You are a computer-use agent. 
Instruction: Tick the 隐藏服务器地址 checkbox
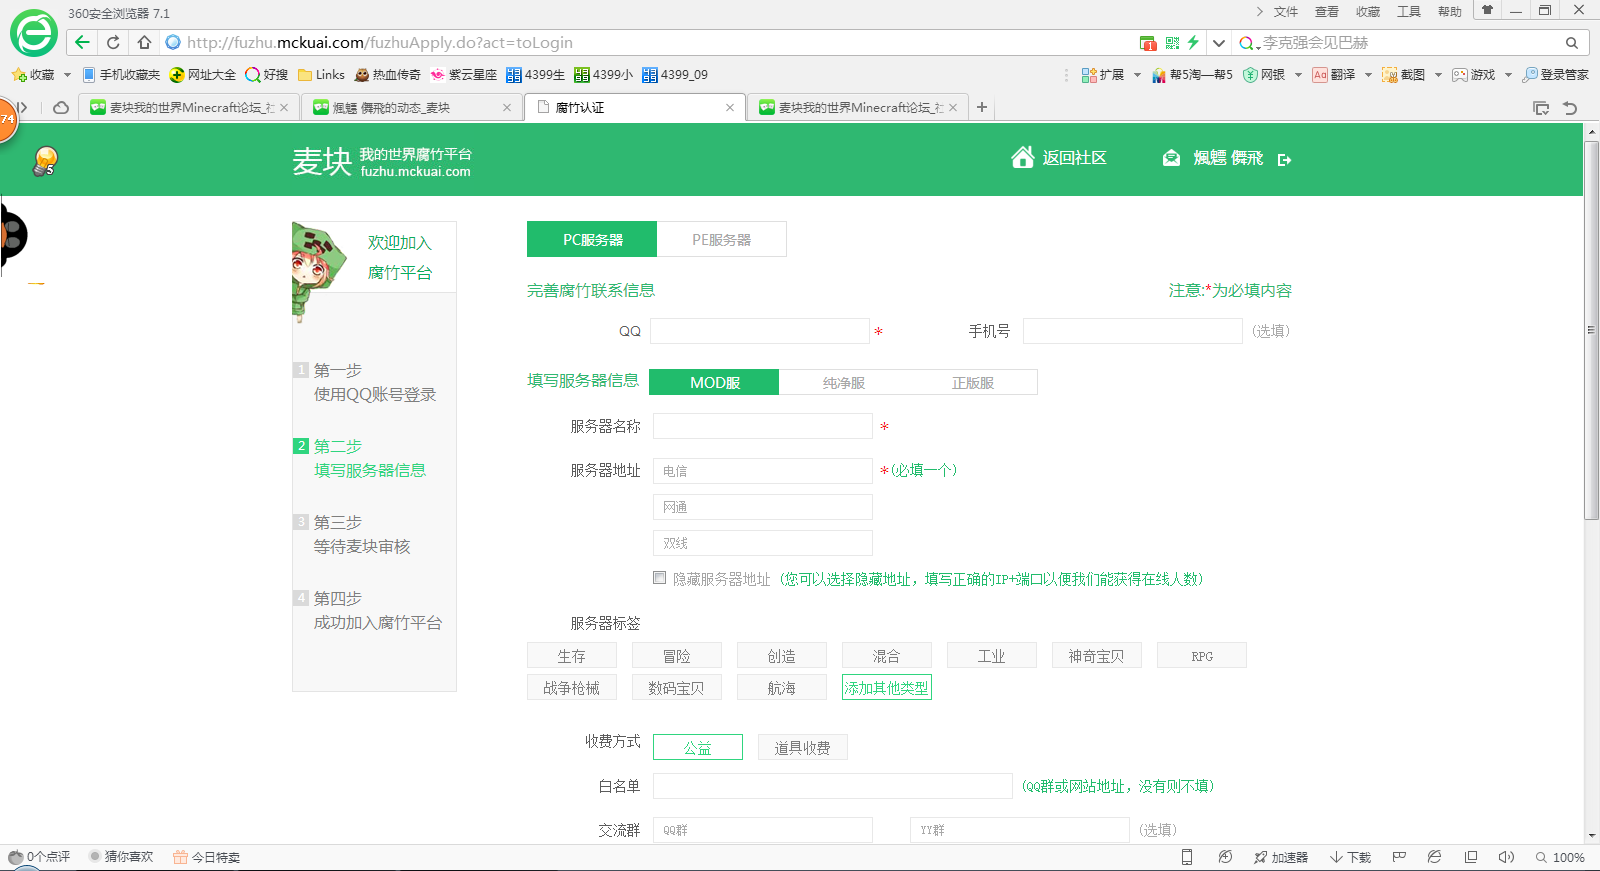659,577
